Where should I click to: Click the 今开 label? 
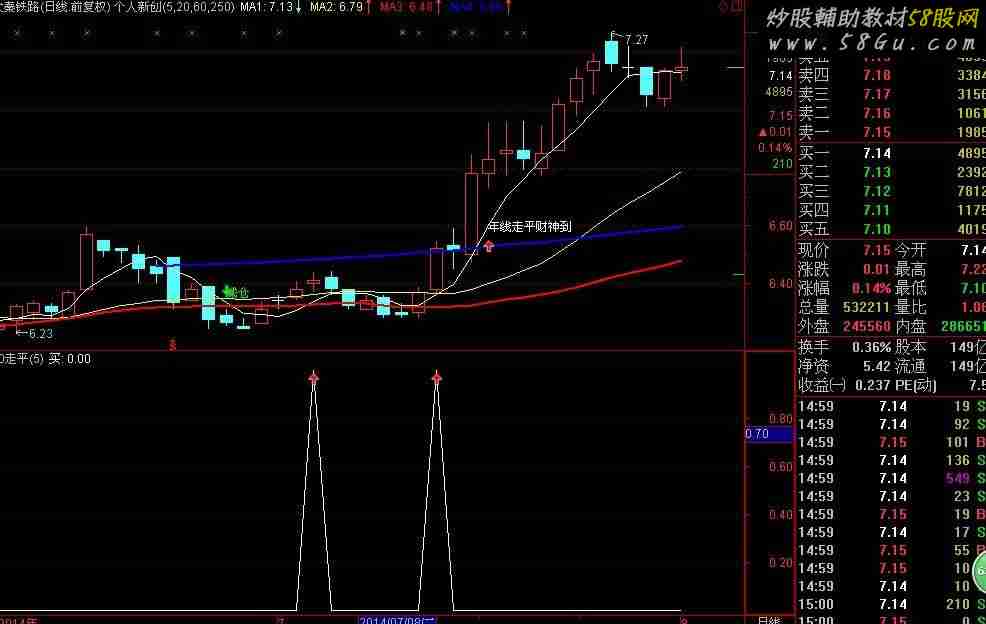click(911, 250)
